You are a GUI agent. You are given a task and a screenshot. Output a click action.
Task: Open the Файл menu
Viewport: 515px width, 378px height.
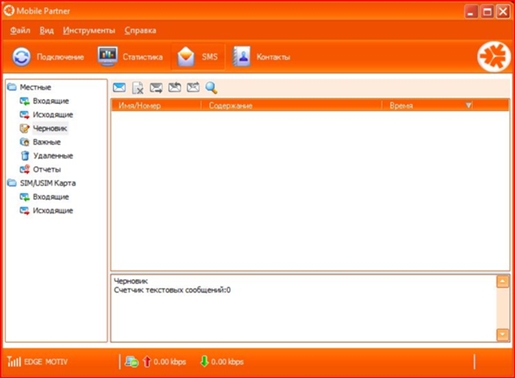click(x=20, y=31)
